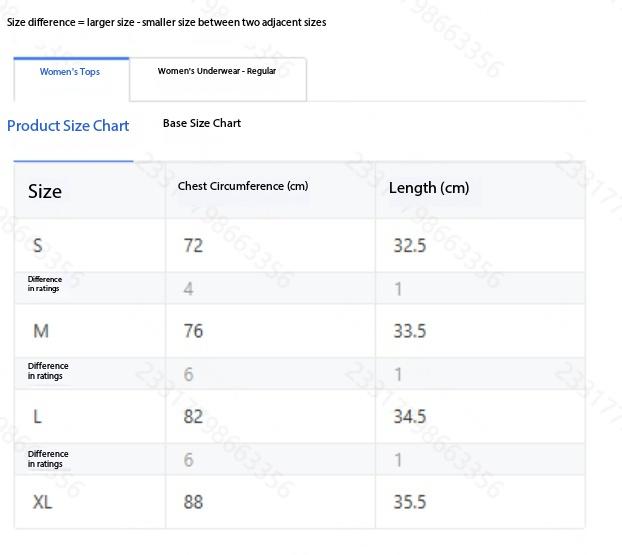Click length value 33.5 in M row
This screenshot has height=555, width=622.
pos(410,331)
